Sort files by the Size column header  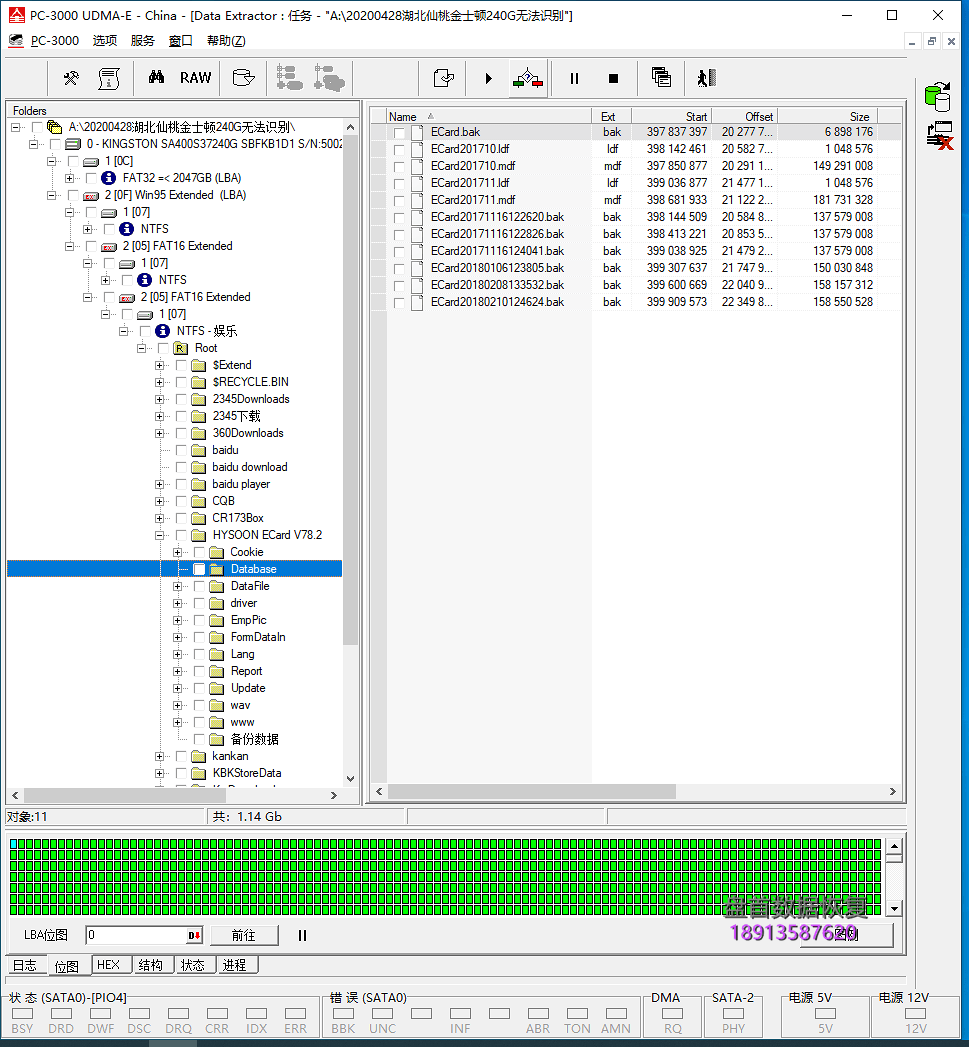tap(827, 116)
